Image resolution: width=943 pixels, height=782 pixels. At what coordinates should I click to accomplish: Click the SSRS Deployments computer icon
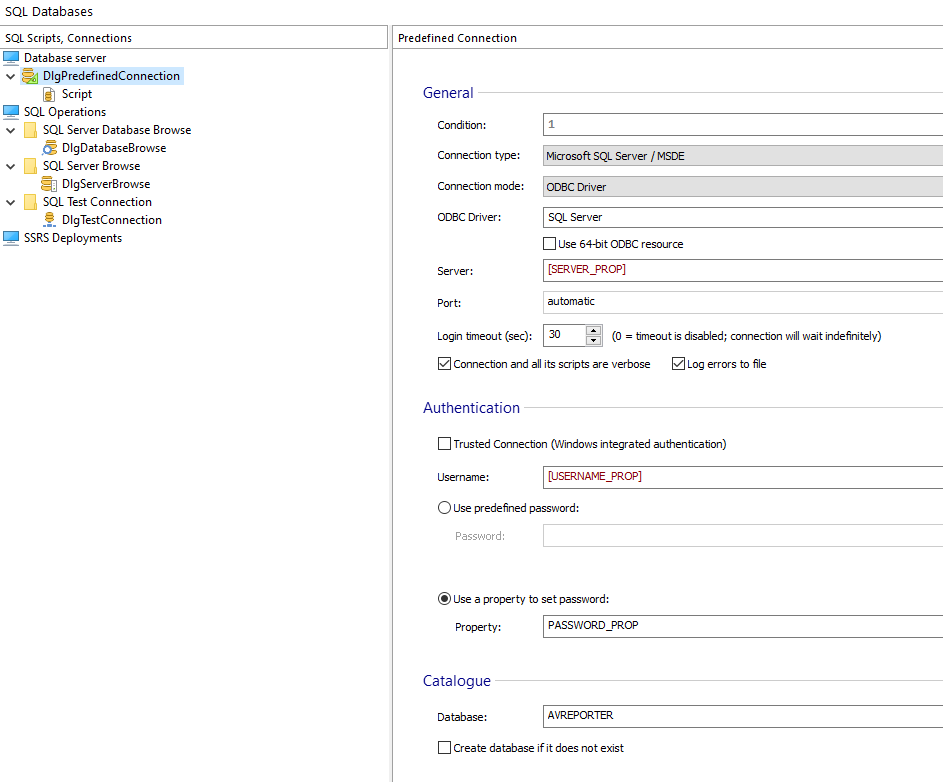[x=11, y=238]
